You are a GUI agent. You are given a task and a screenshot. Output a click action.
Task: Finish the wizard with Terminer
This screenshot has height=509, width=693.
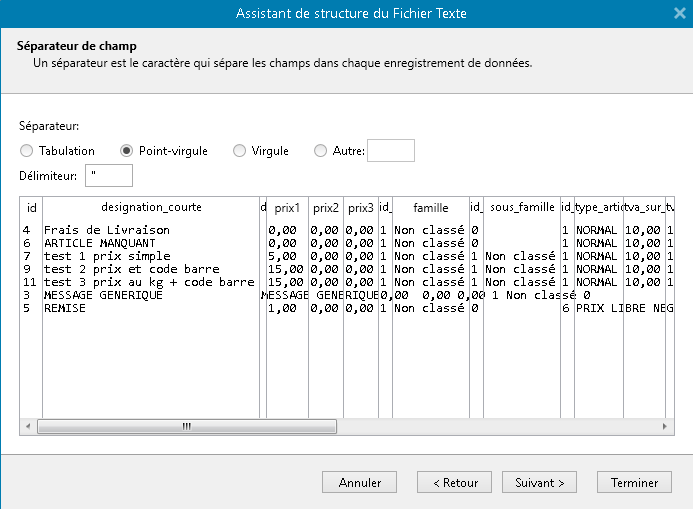tap(634, 482)
